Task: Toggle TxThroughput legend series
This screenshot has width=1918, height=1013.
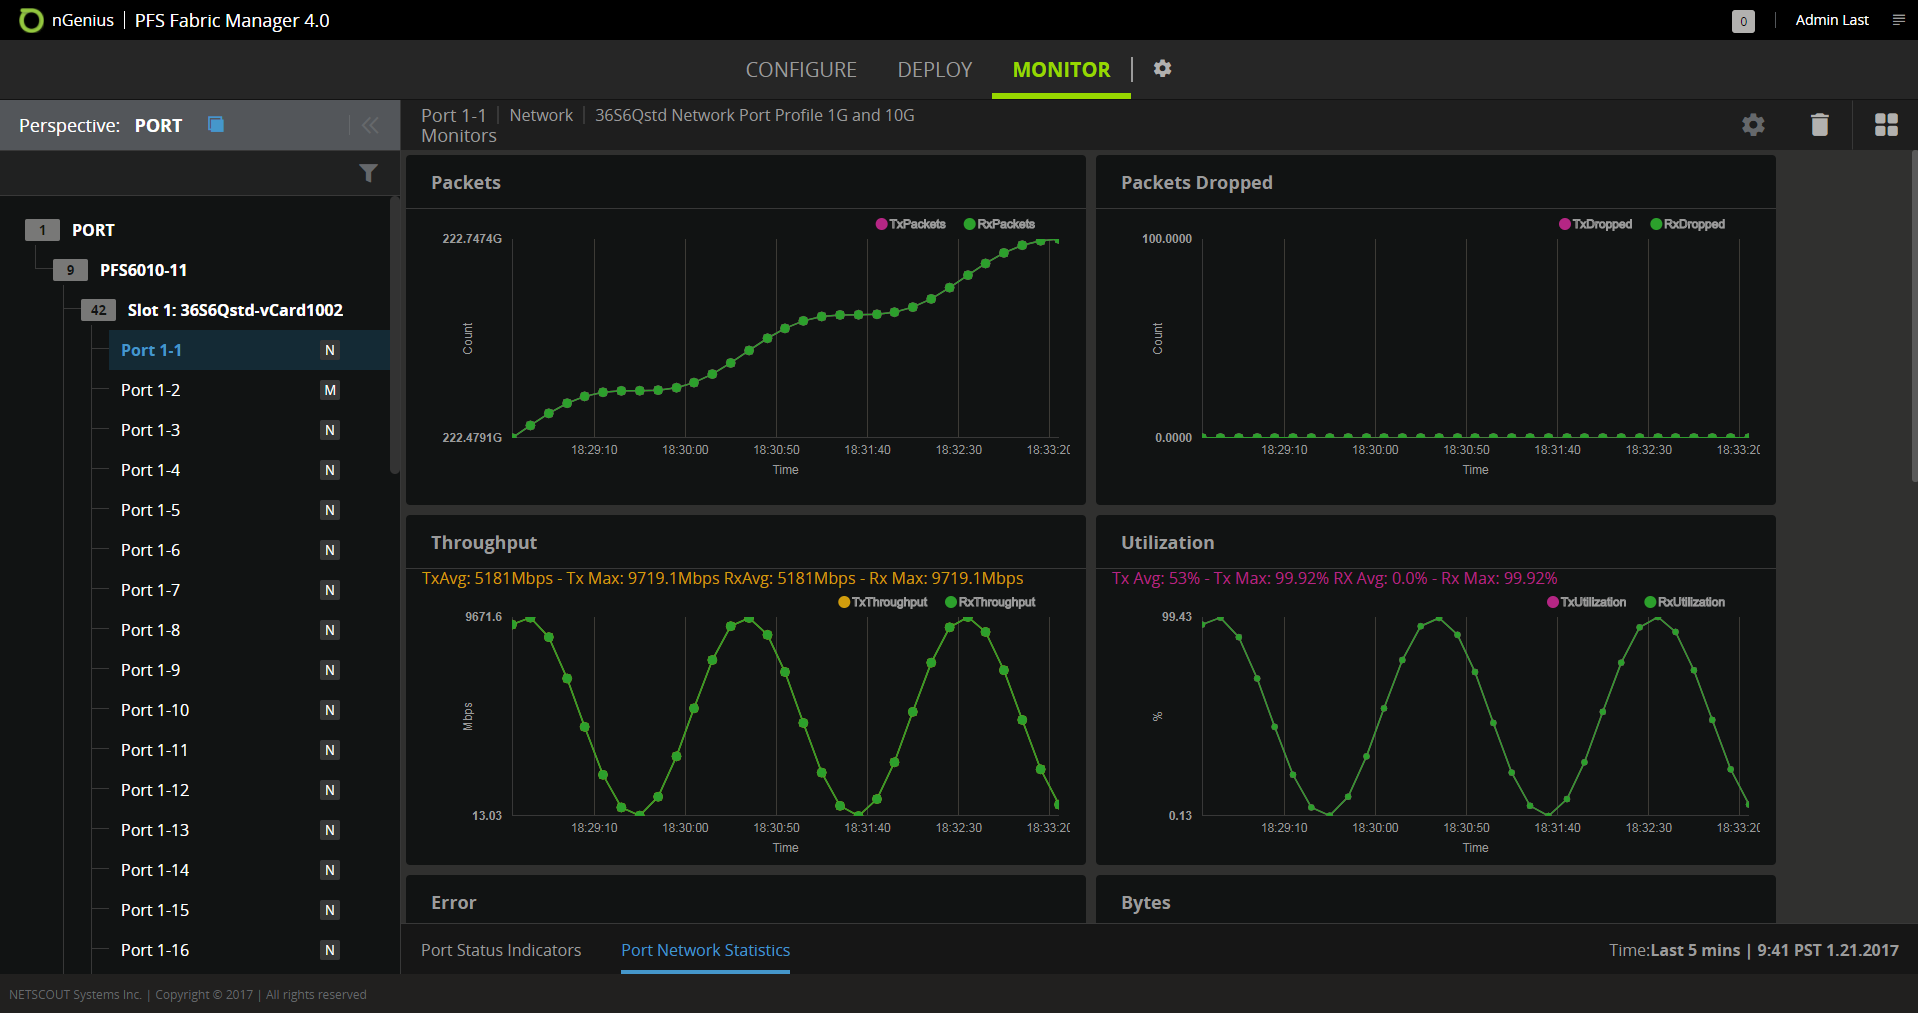Action: 883,602
